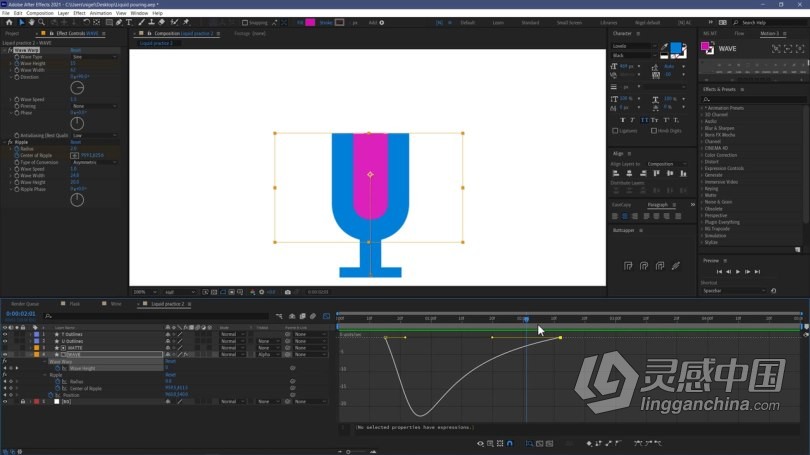Image resolution: width=810 pixels, height=455 pixels.
Task: Open the graph editor toggle icon
Action: 326,316
